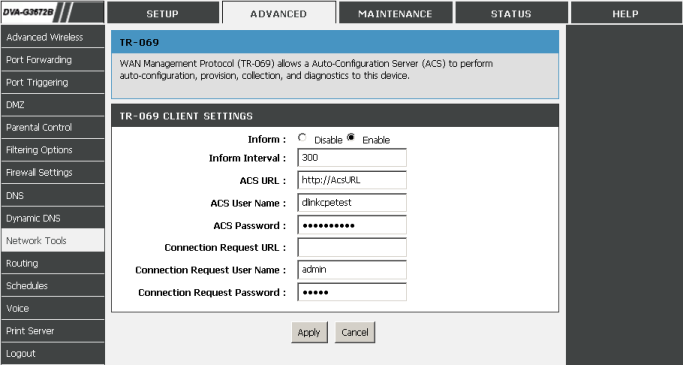Focus the ACS User Name field

pyautogui.click(x=352, y=203)
